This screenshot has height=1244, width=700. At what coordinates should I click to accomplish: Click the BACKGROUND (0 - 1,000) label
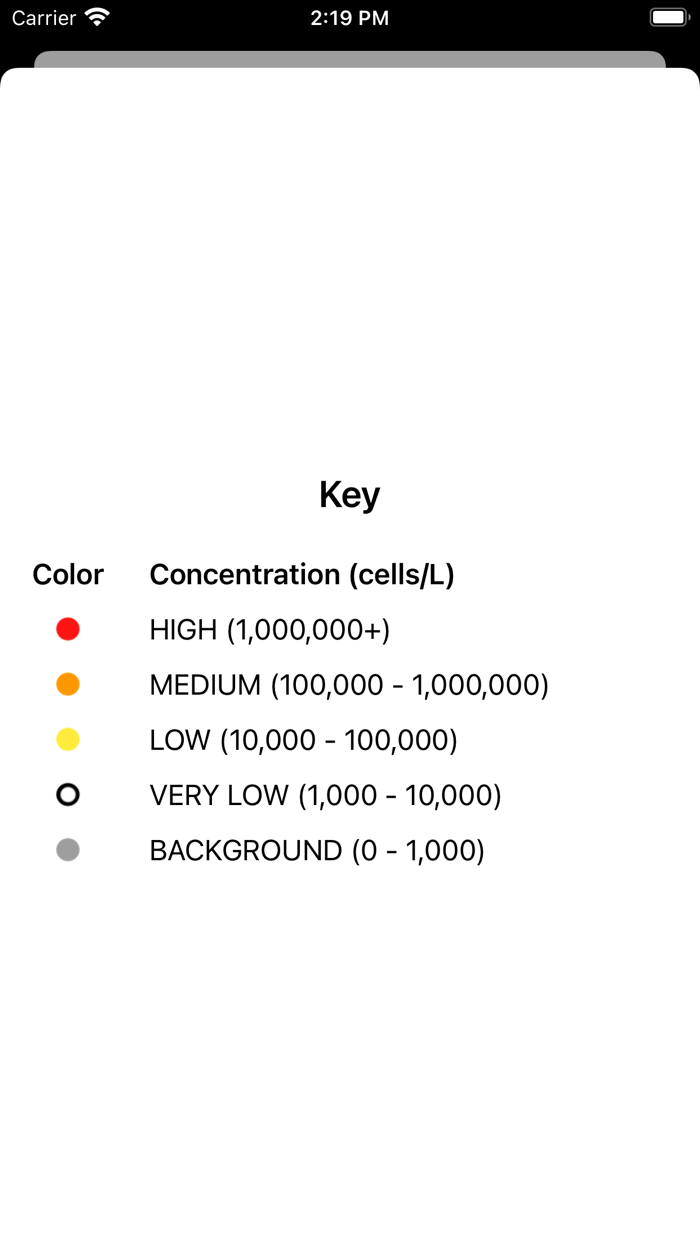pyautogui.click(x=317, y=850)
